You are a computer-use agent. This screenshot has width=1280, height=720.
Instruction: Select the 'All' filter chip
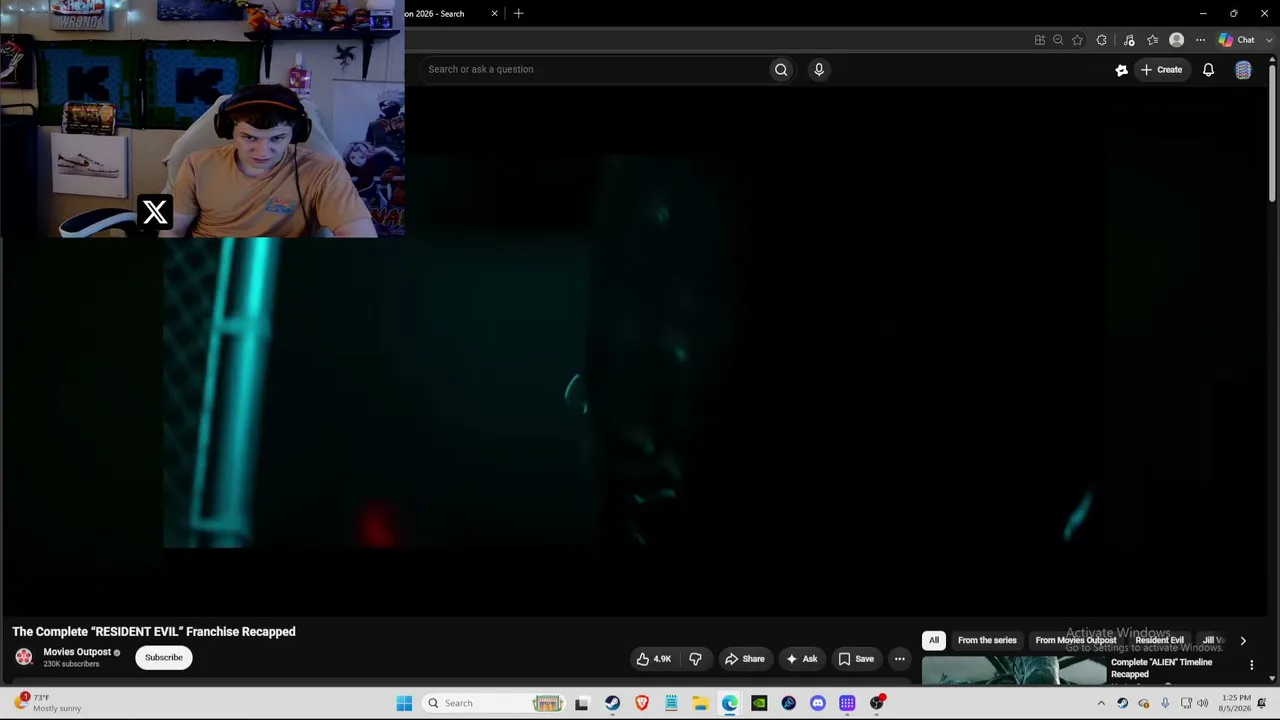[934, 640]
